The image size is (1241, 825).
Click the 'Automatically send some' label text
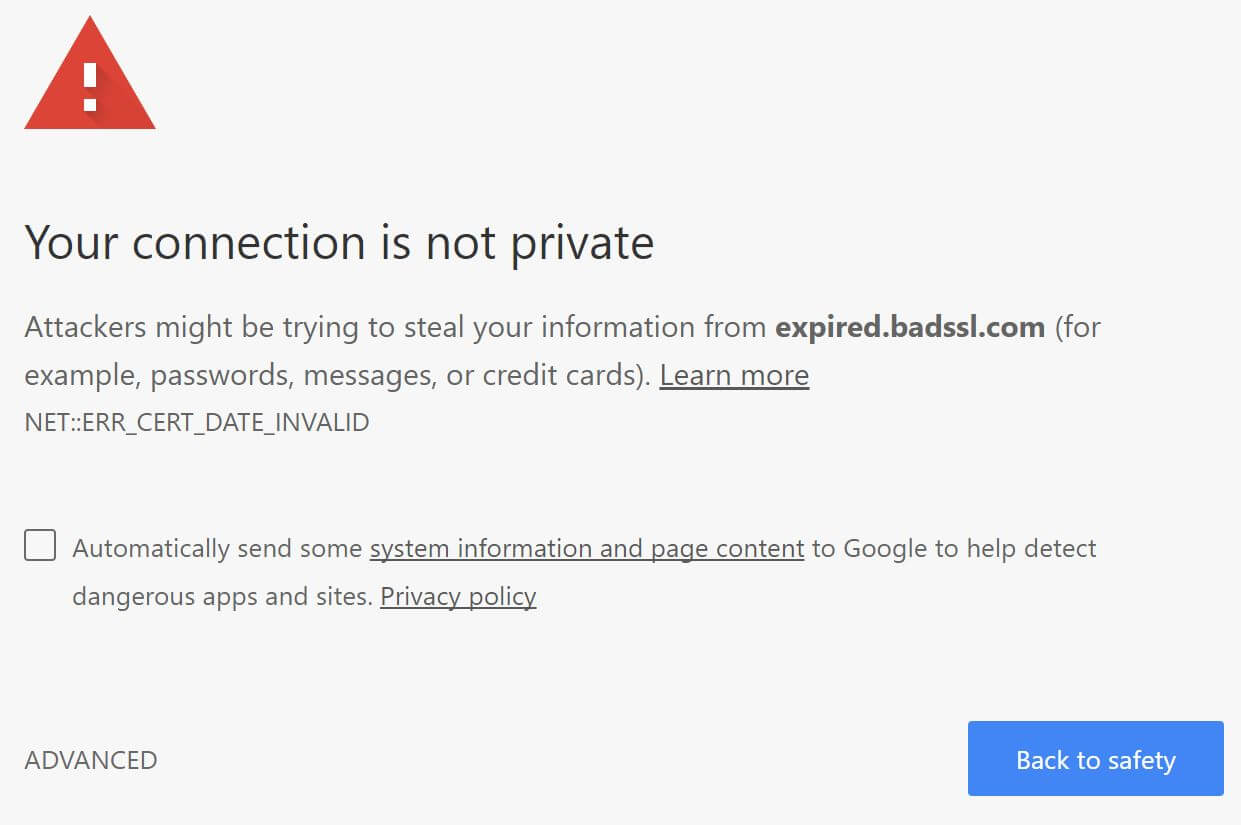point(217,548)
